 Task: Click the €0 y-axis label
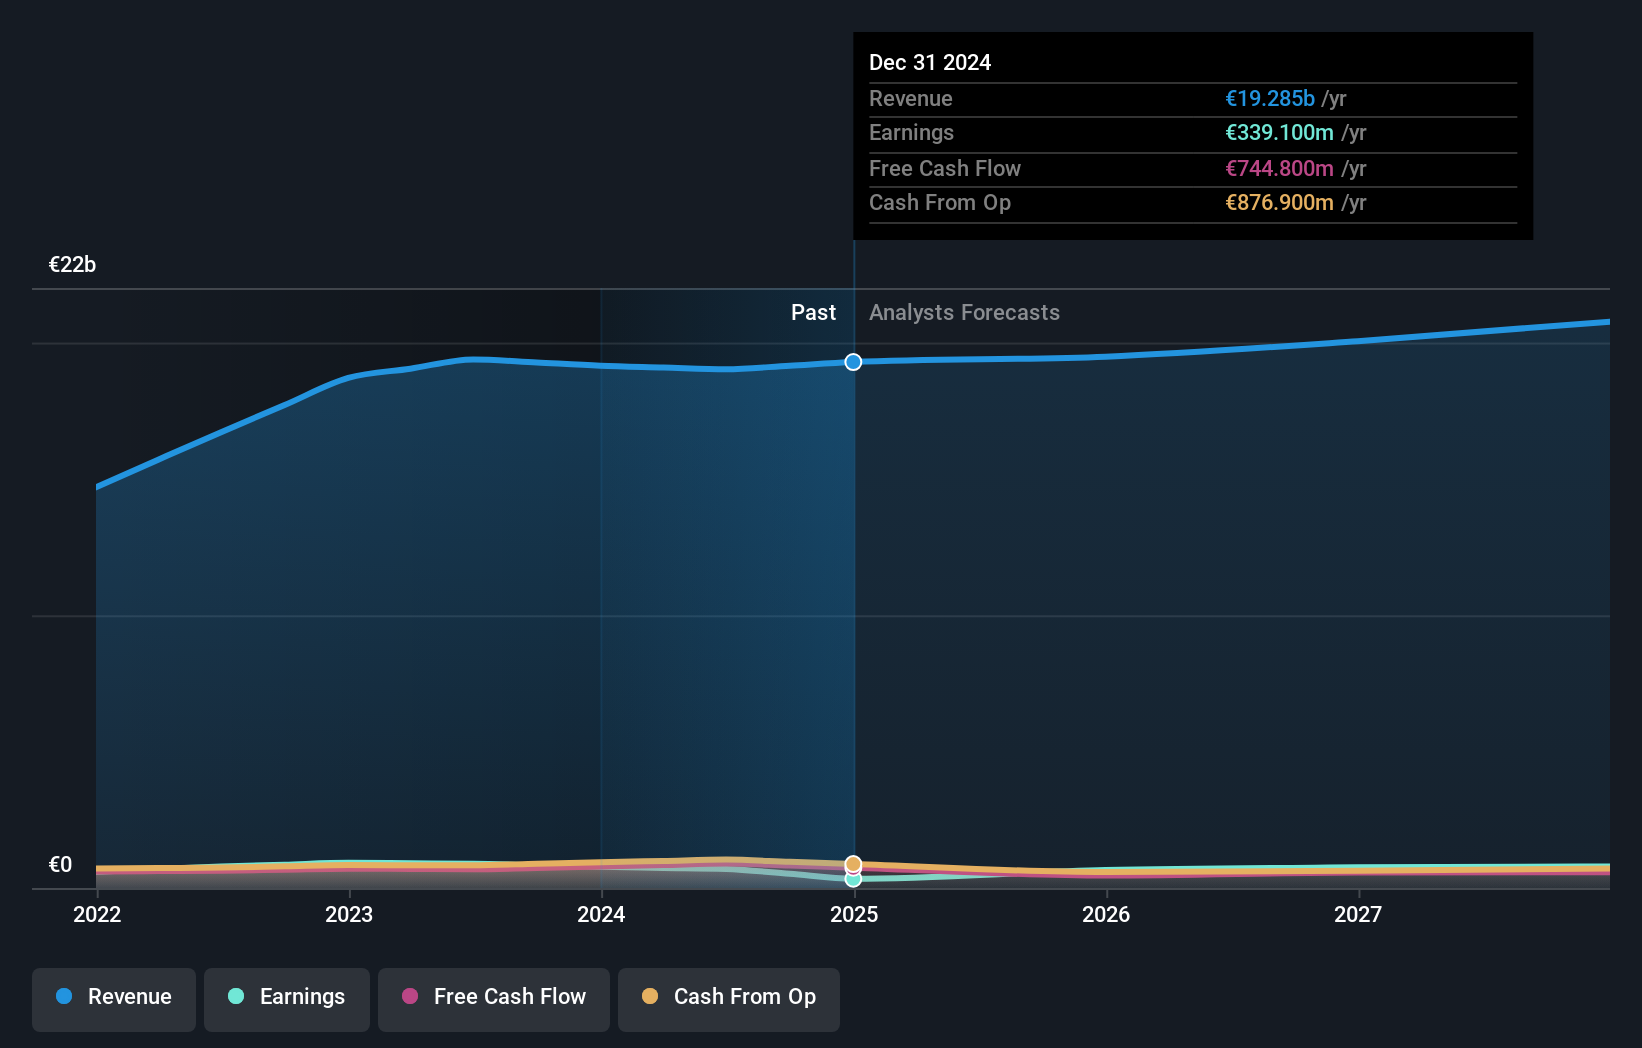pyautogui.click(x=60, y=864)
